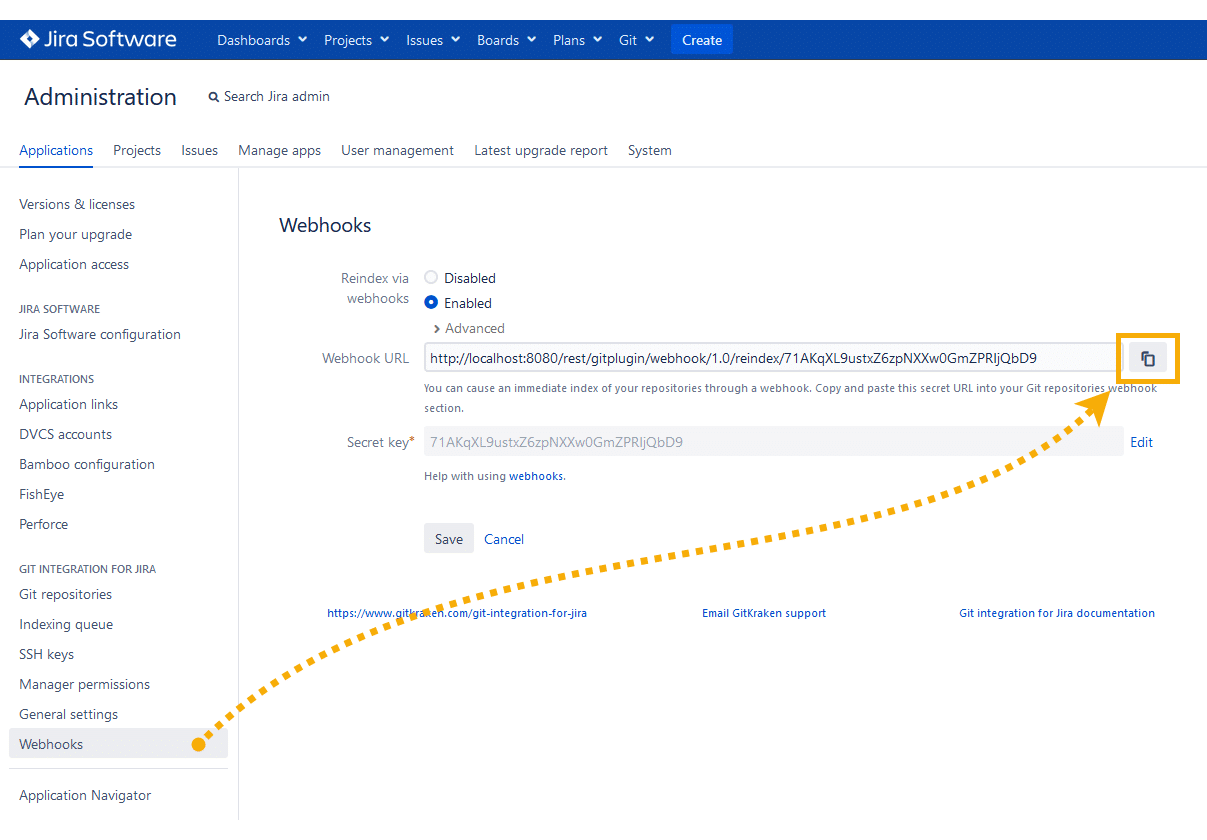Open the System tab

649,150
